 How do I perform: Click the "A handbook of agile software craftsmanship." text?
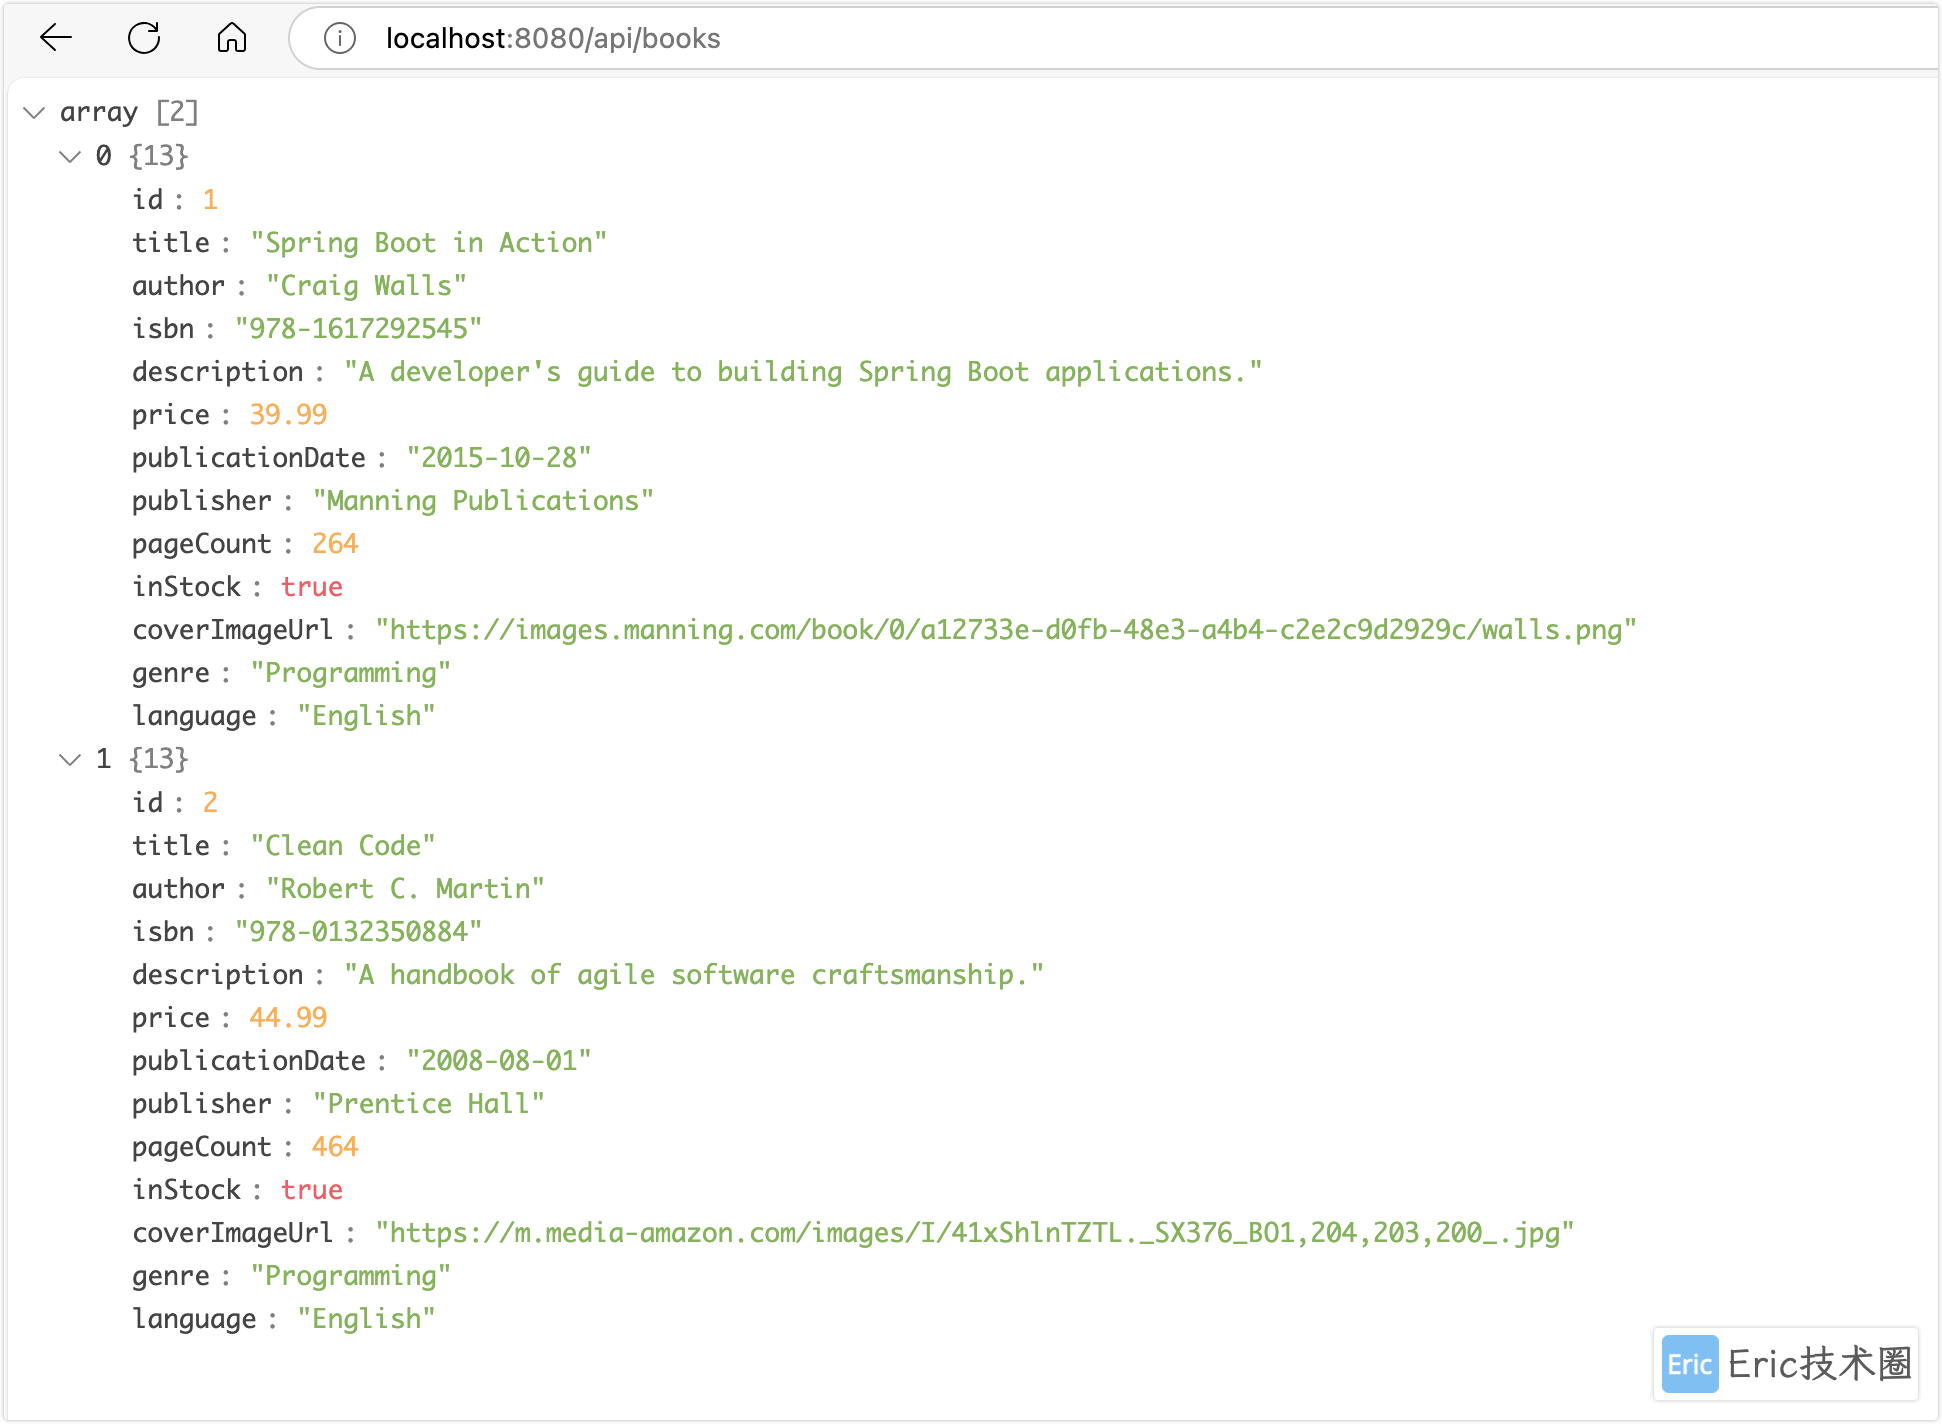pos(694,975)
